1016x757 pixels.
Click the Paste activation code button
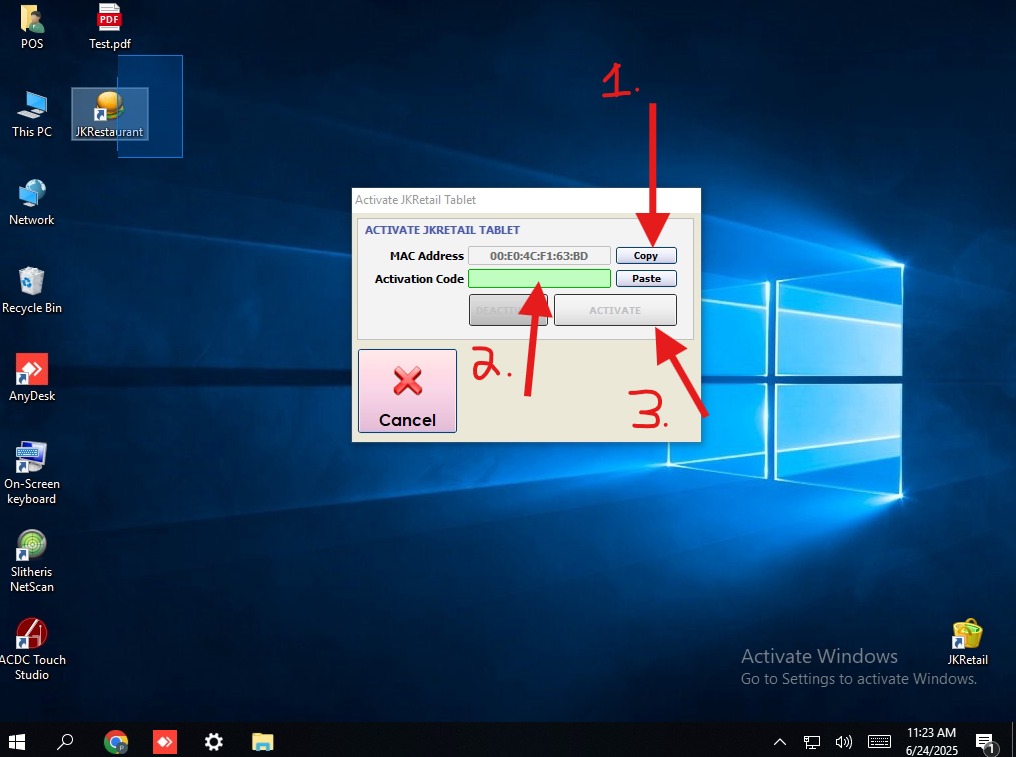coord(646,279)
